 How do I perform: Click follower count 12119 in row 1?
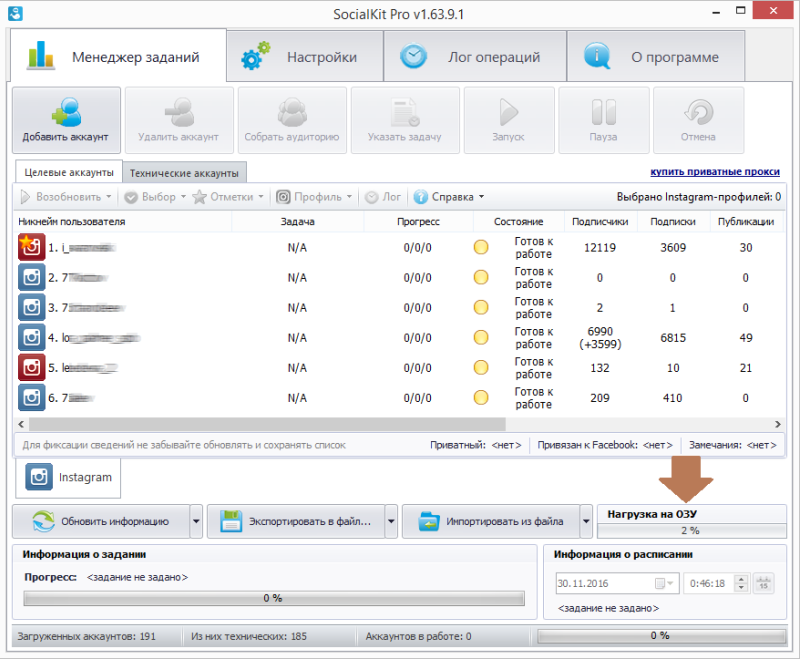coord(600,248)
